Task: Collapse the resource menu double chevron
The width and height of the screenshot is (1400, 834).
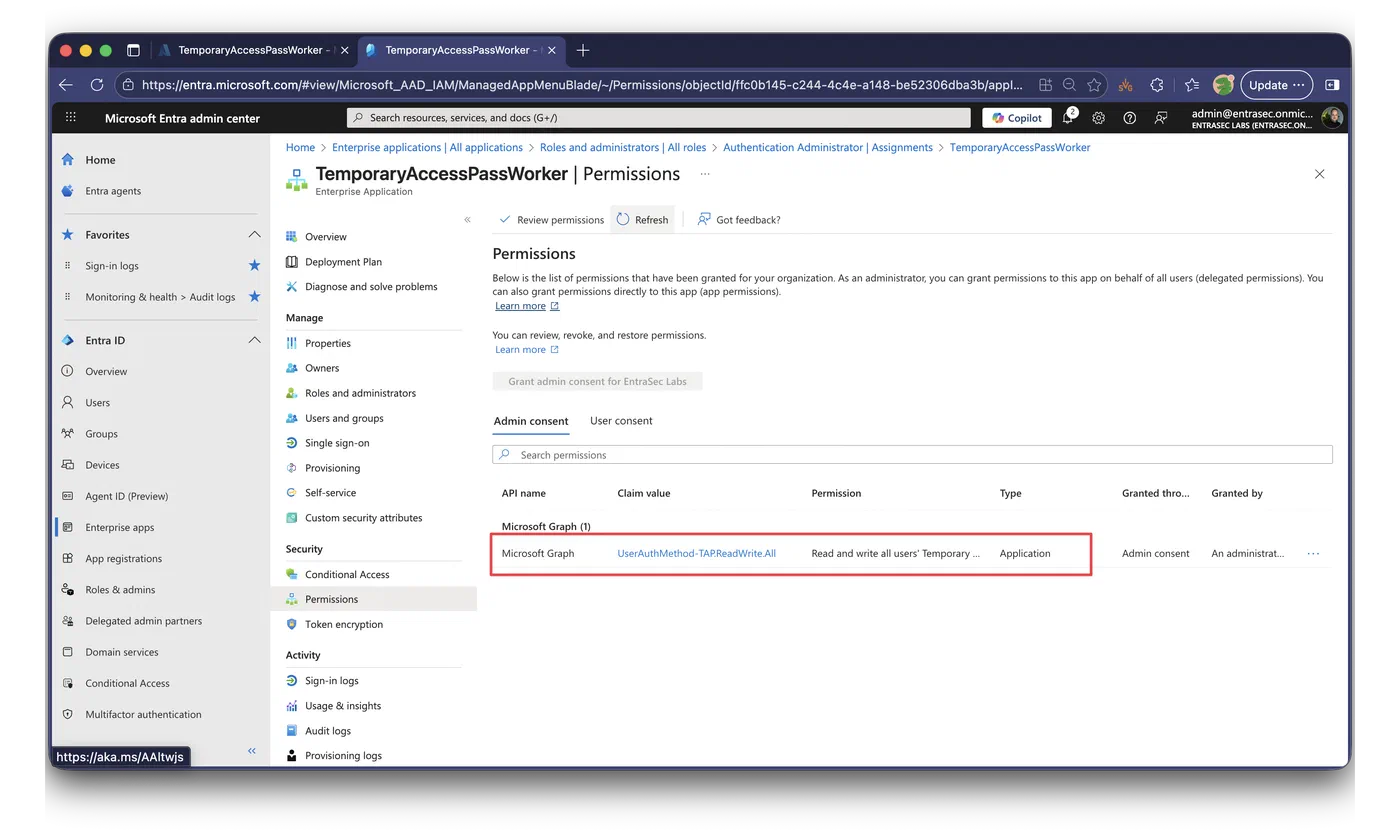Action: 467,219
